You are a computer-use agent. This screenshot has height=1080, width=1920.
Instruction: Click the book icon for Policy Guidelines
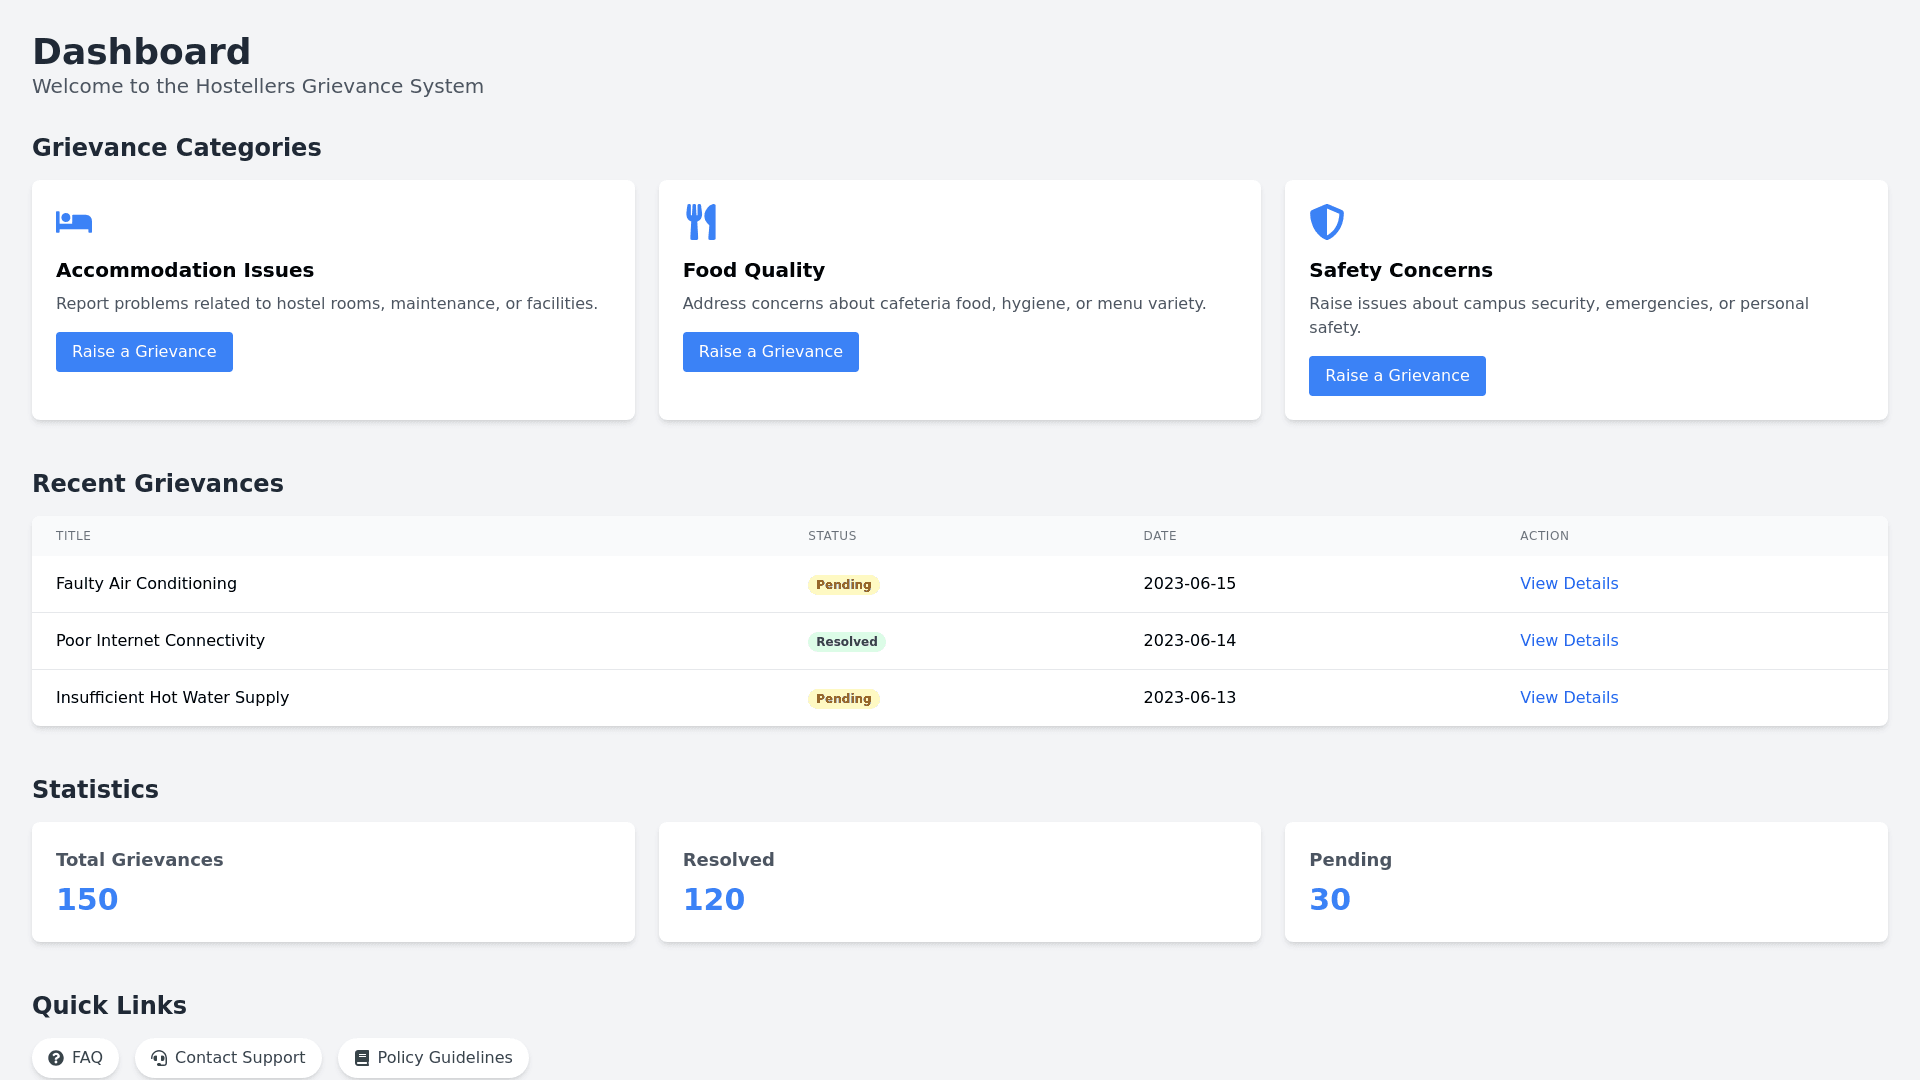click(x=362, y=1058)
